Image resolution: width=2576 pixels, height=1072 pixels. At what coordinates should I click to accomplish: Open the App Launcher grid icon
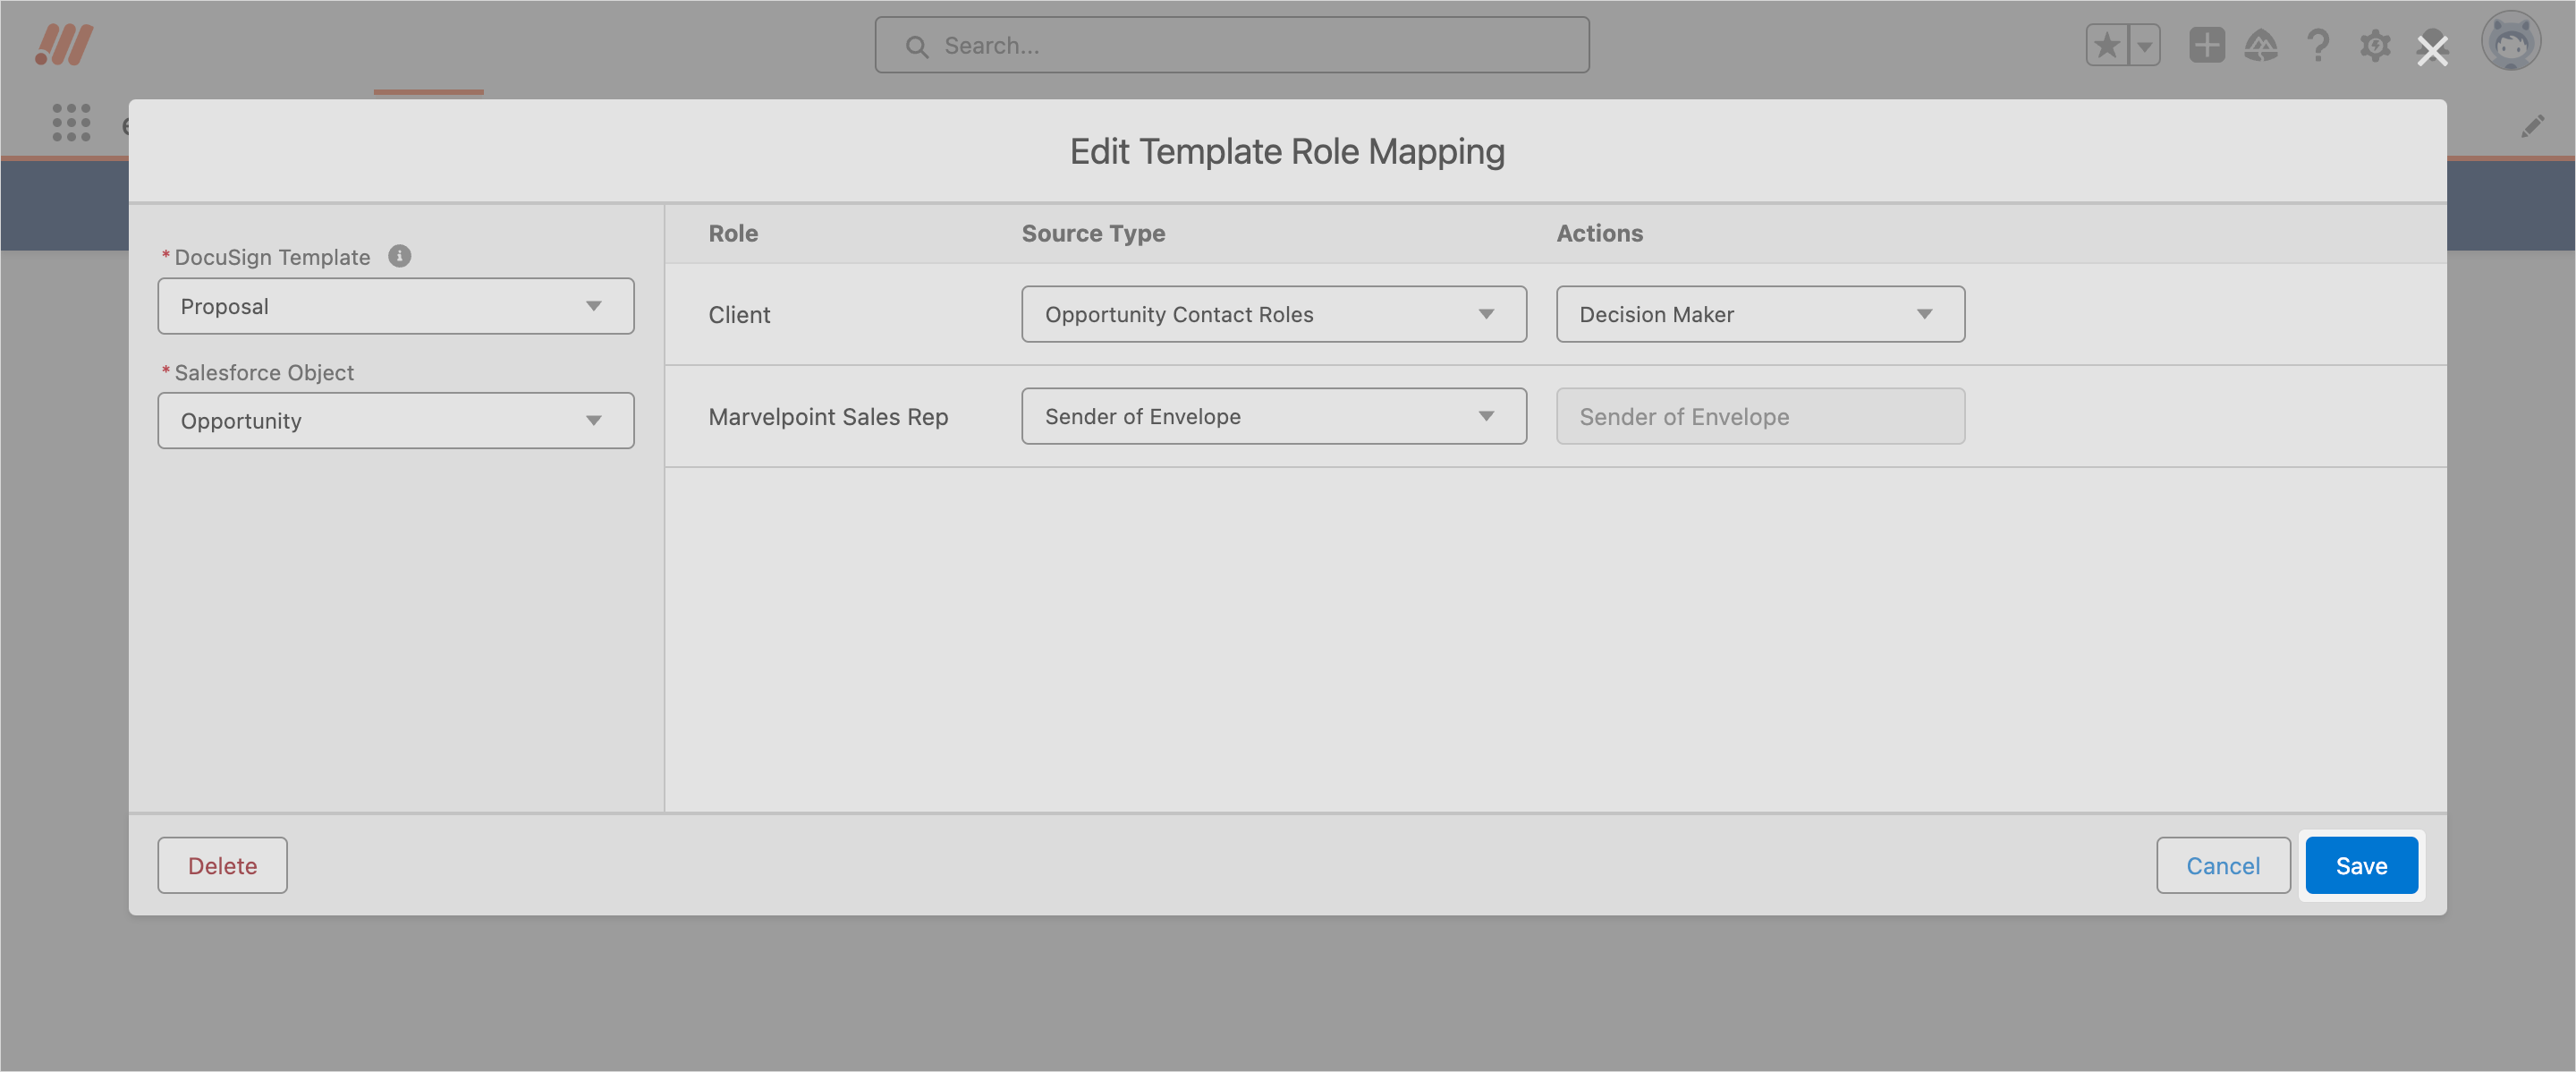point(71,122)
